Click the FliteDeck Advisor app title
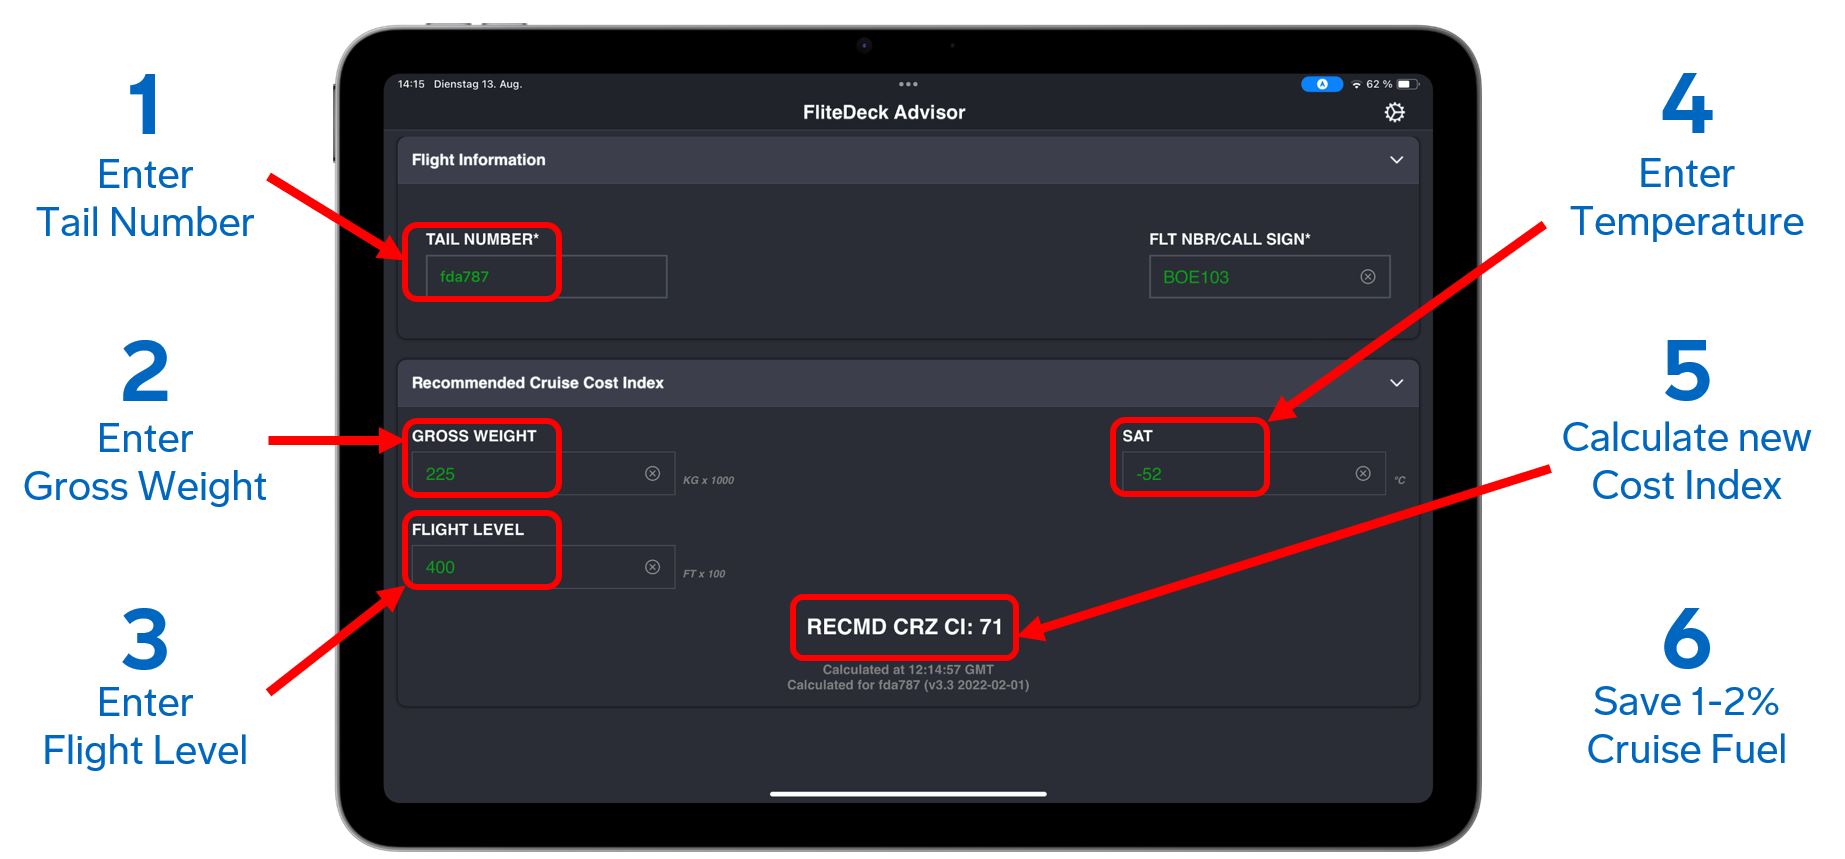 pyautogui.click(x=884, y=112)
